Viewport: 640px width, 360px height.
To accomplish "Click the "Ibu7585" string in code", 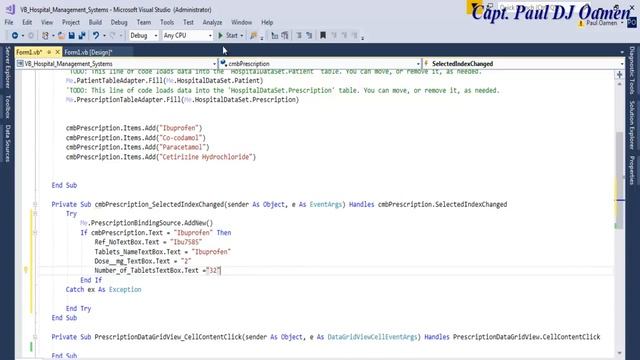I will 186,242.
